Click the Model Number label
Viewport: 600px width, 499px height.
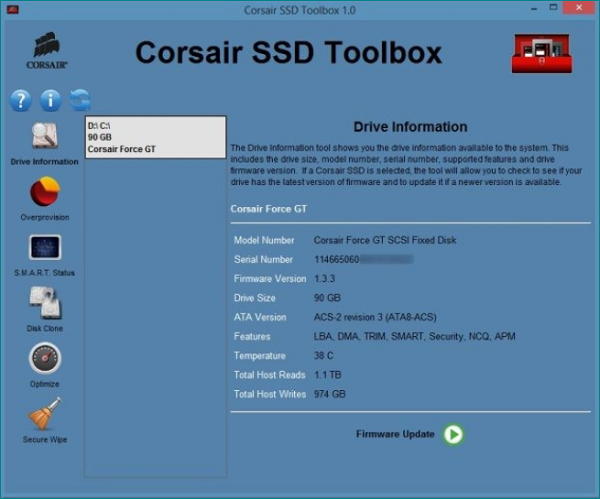tap(264, 240)
